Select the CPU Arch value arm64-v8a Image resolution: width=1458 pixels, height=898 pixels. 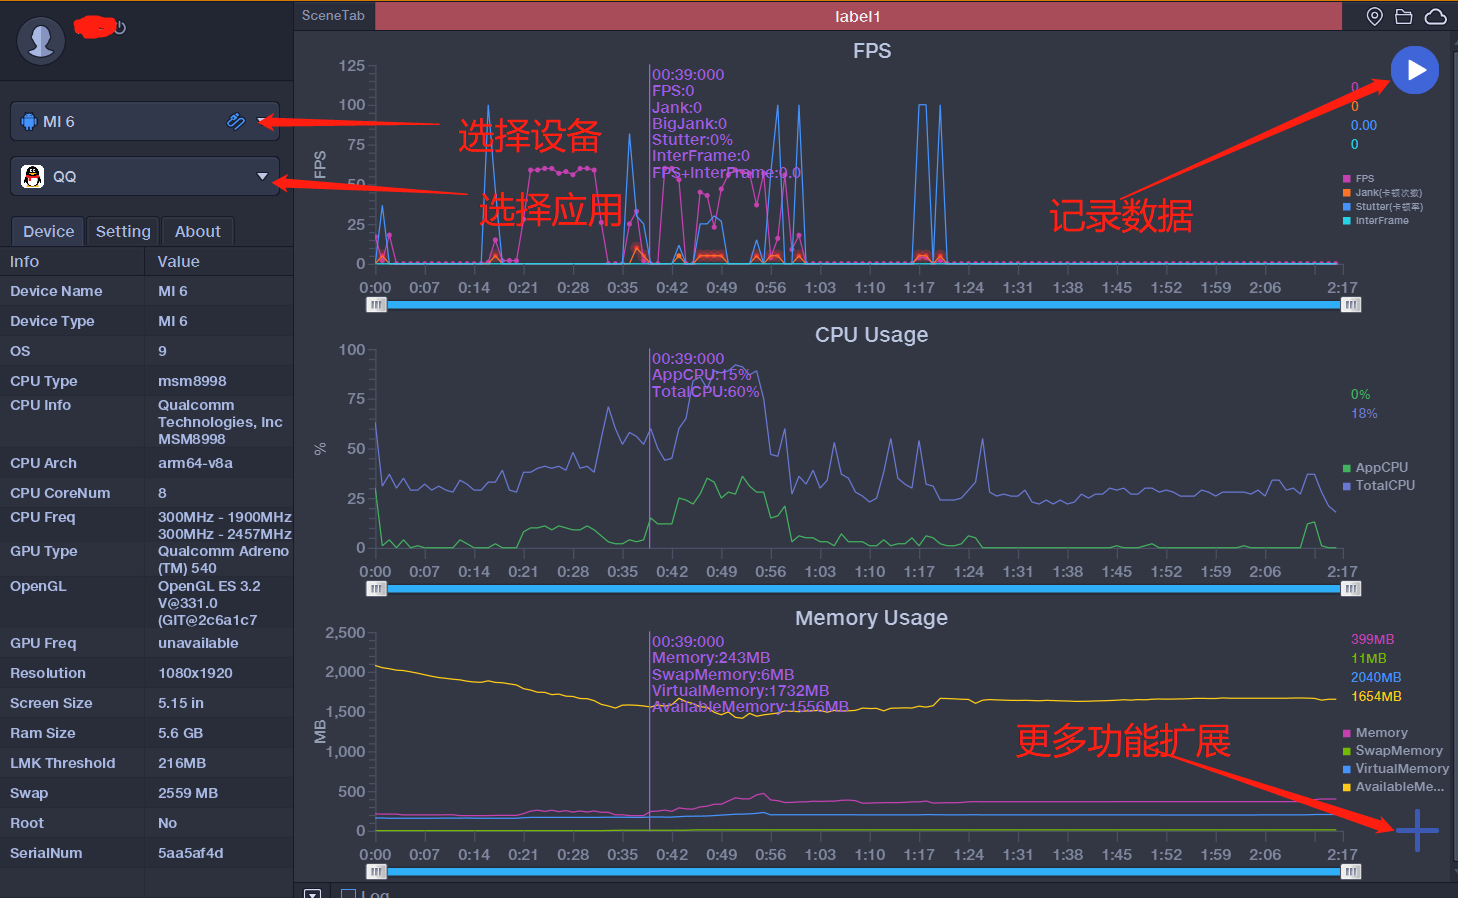(x=195, y=463)
